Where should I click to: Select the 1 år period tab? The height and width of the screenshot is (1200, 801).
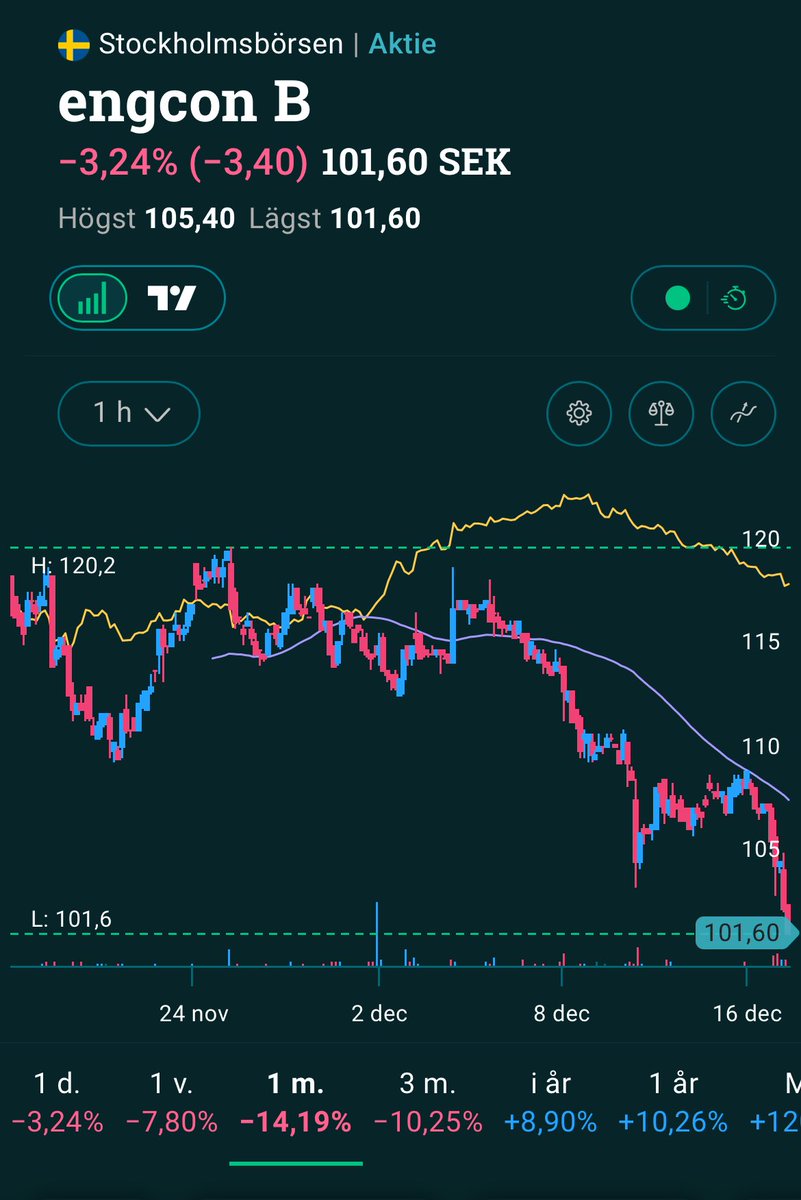673,1102
